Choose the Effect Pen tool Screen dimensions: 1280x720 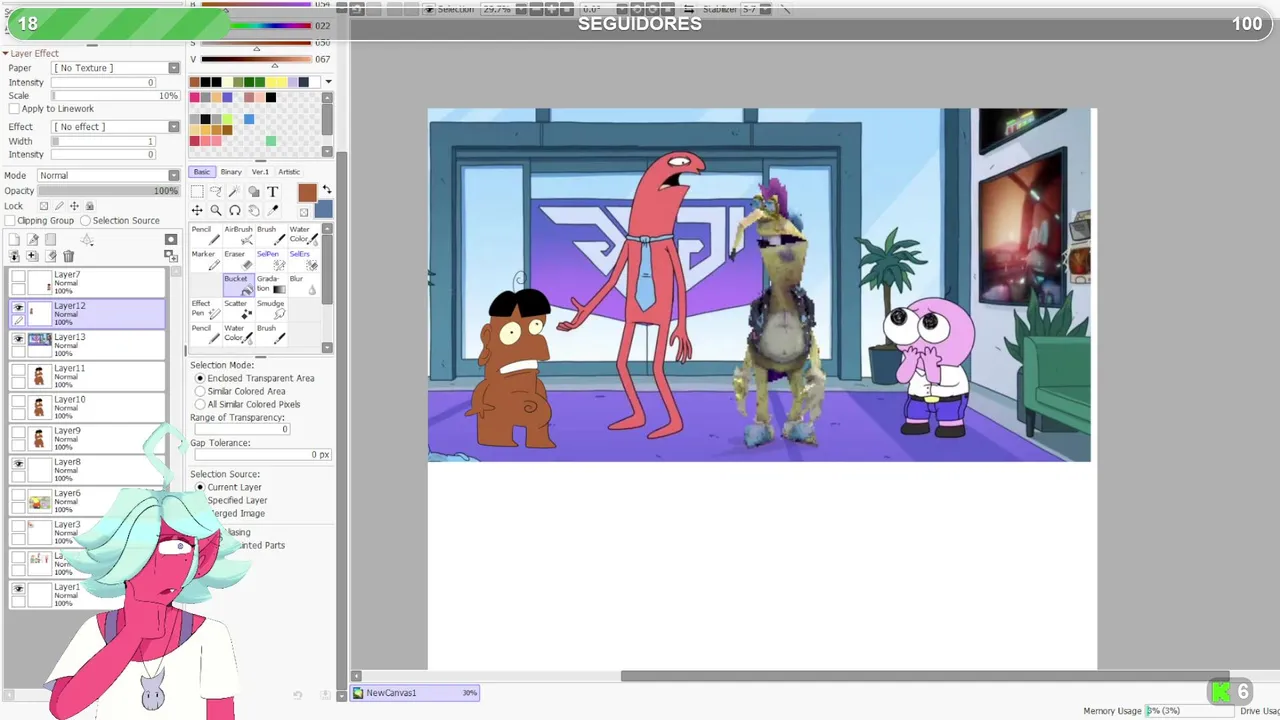tap(205, 310)
